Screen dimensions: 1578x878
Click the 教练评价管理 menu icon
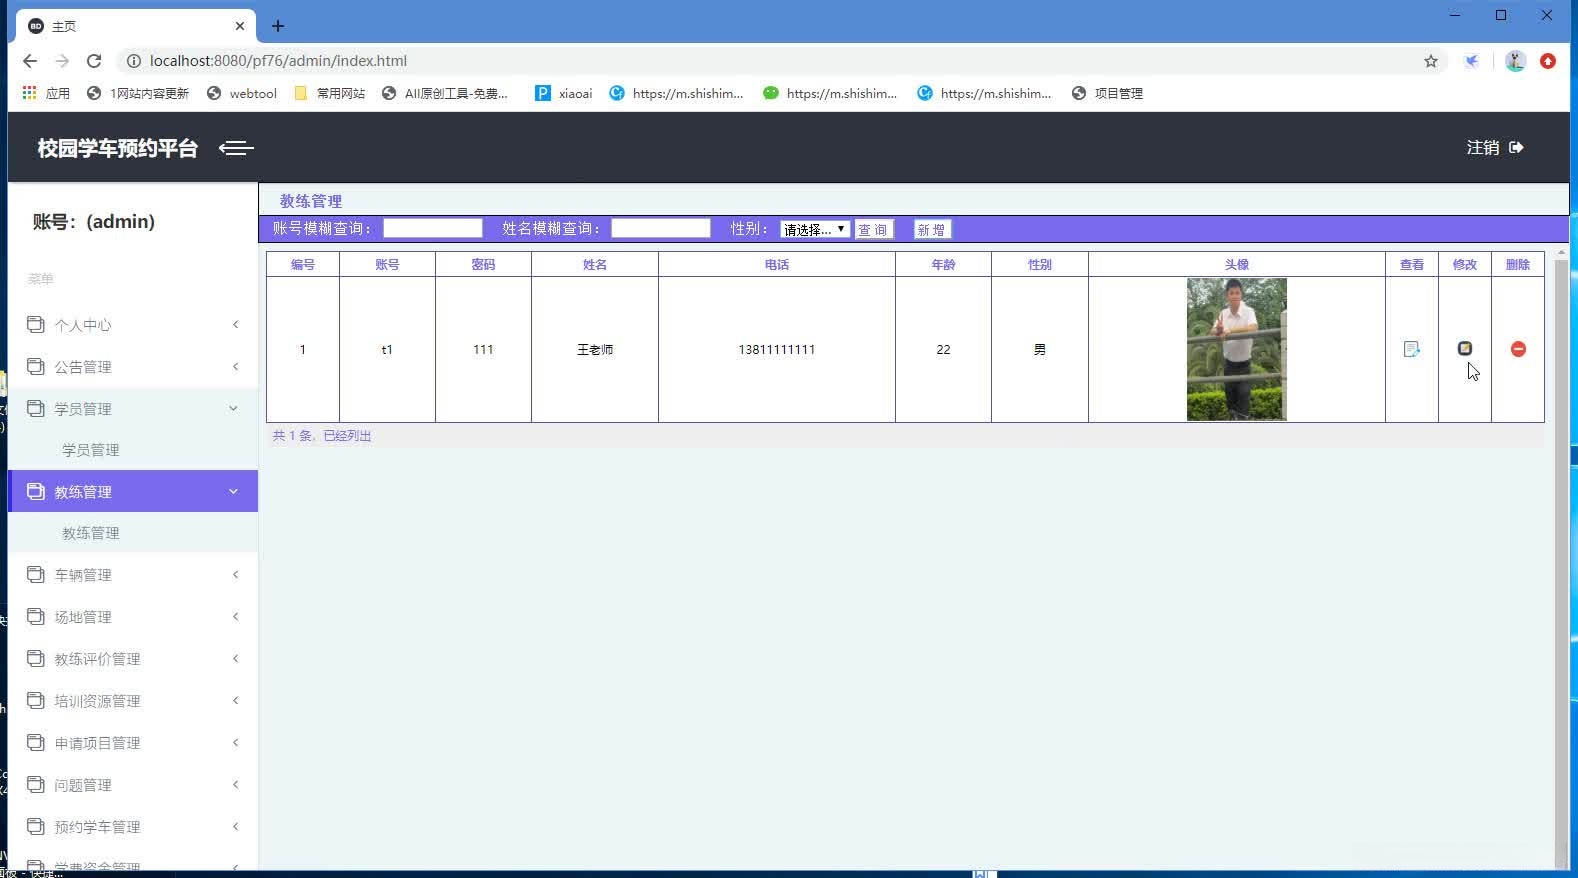click(x=36, y=658)
